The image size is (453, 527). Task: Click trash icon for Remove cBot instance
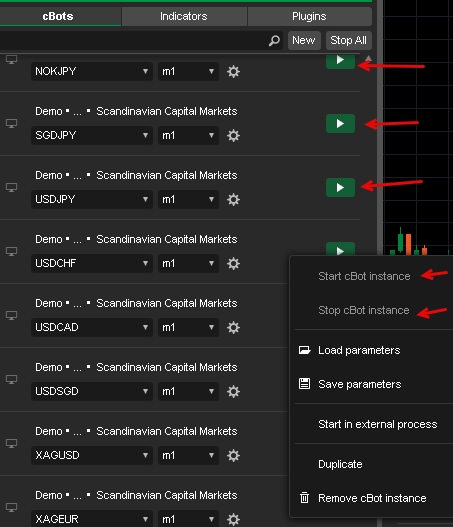tap(304, 498)
